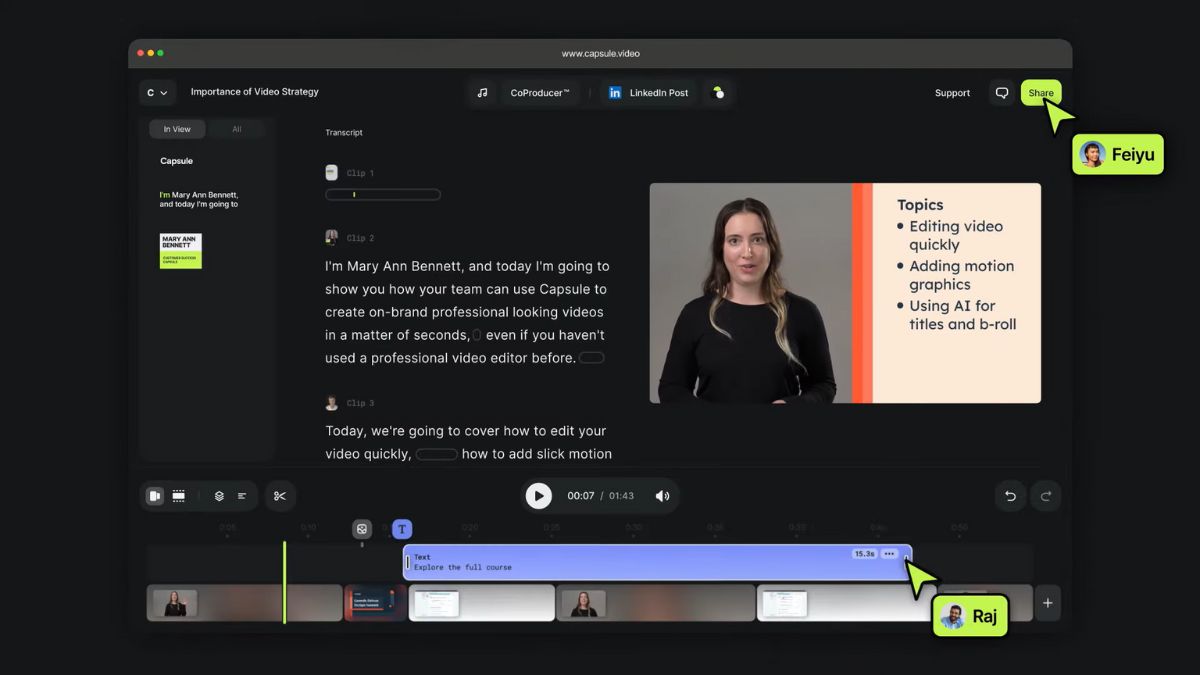Click the Clip 2 label
The image size is (1200, 675).
click(360, 238)
